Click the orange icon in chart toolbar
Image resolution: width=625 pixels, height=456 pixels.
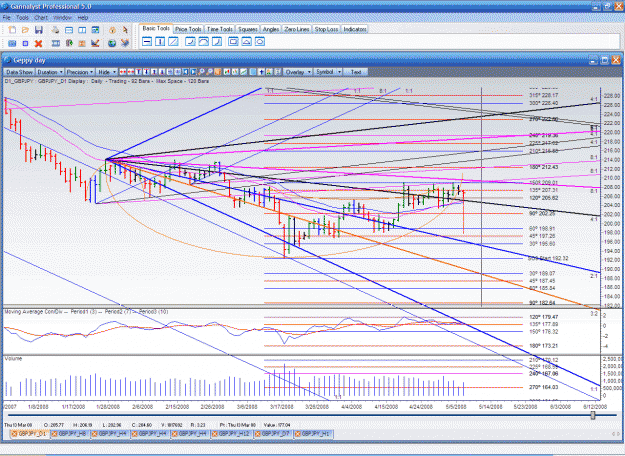pos(218,72)
